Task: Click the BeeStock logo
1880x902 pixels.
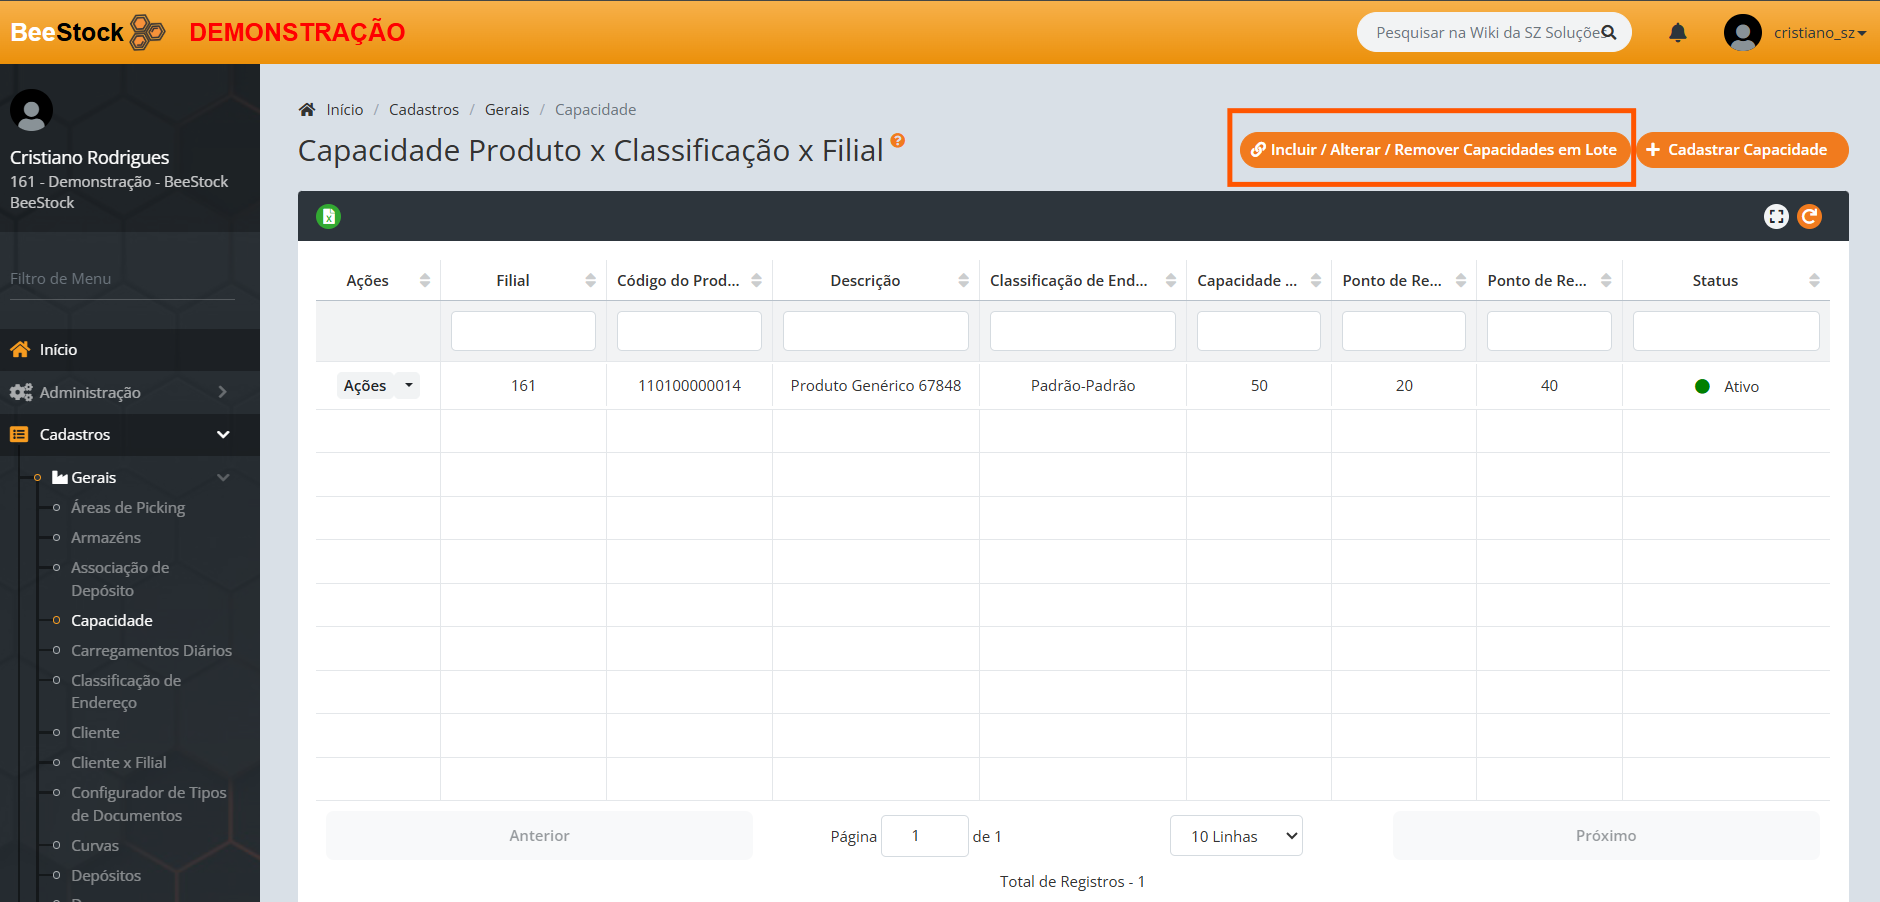Action: click(88, 32)
